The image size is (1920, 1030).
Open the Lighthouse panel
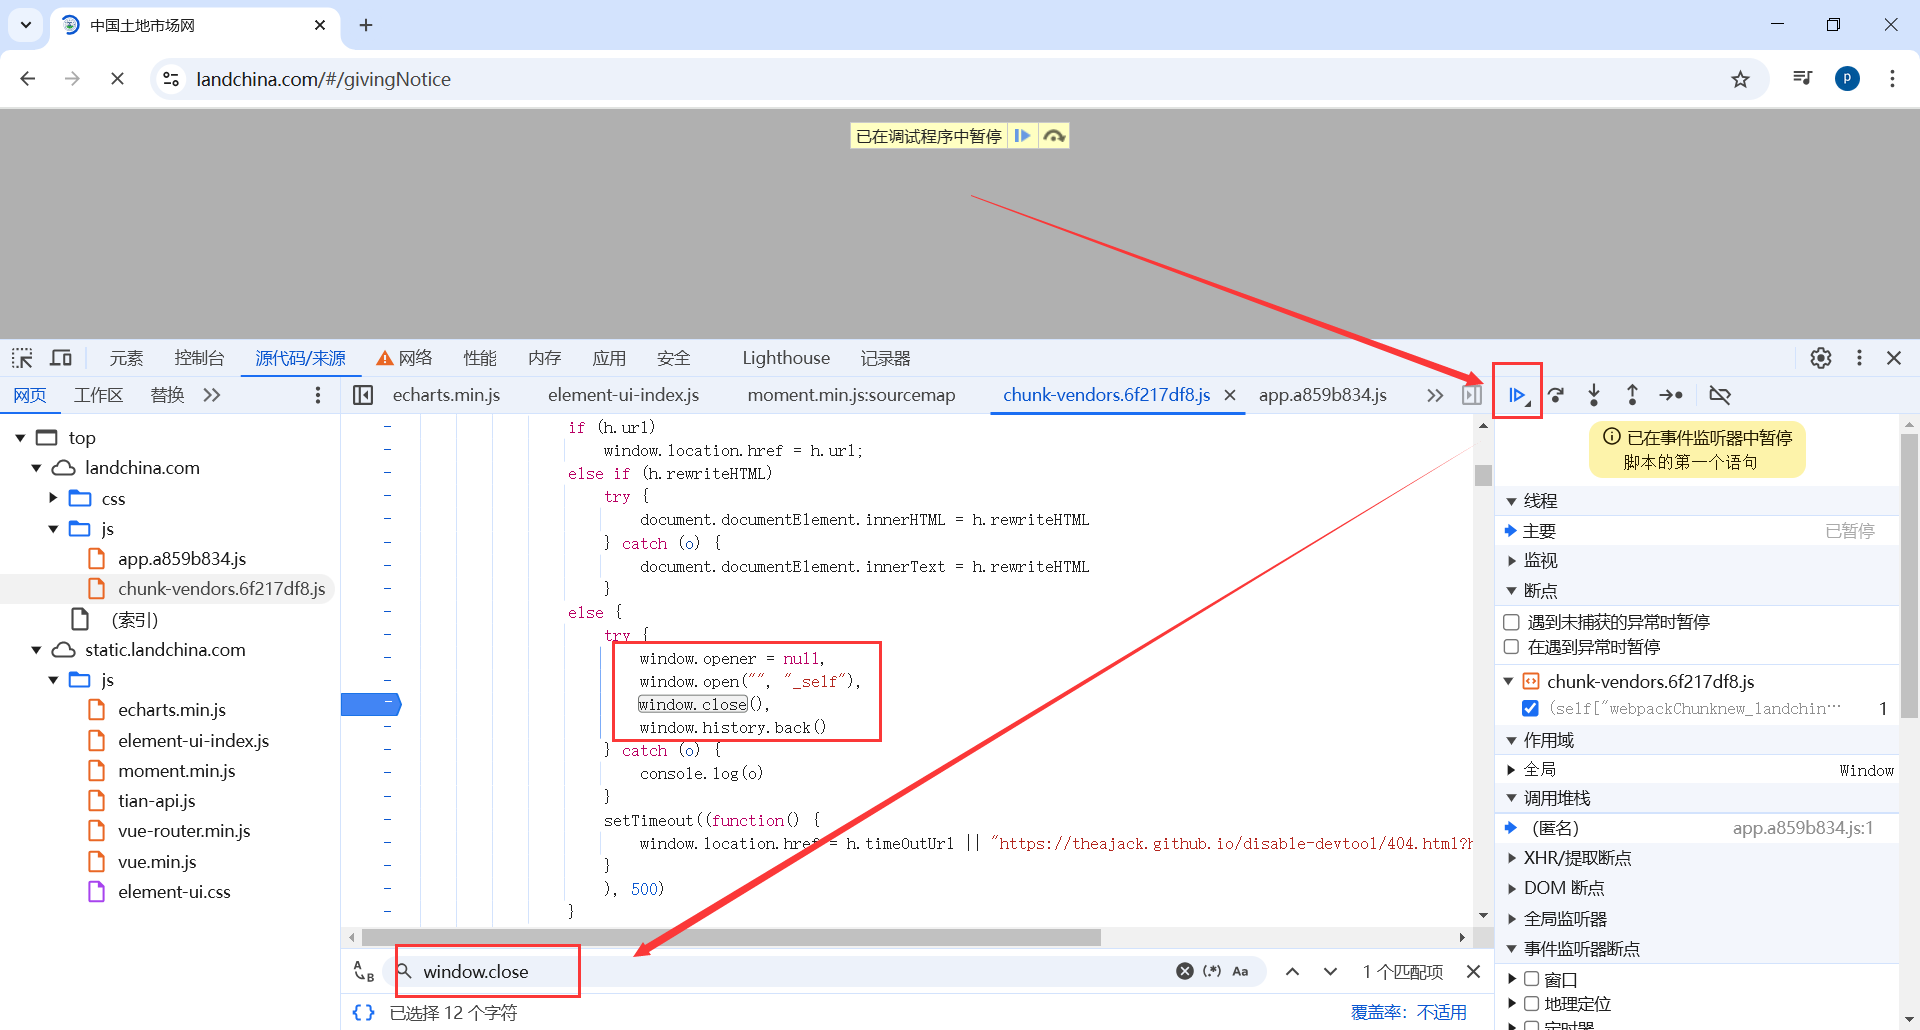click(786, 358)
